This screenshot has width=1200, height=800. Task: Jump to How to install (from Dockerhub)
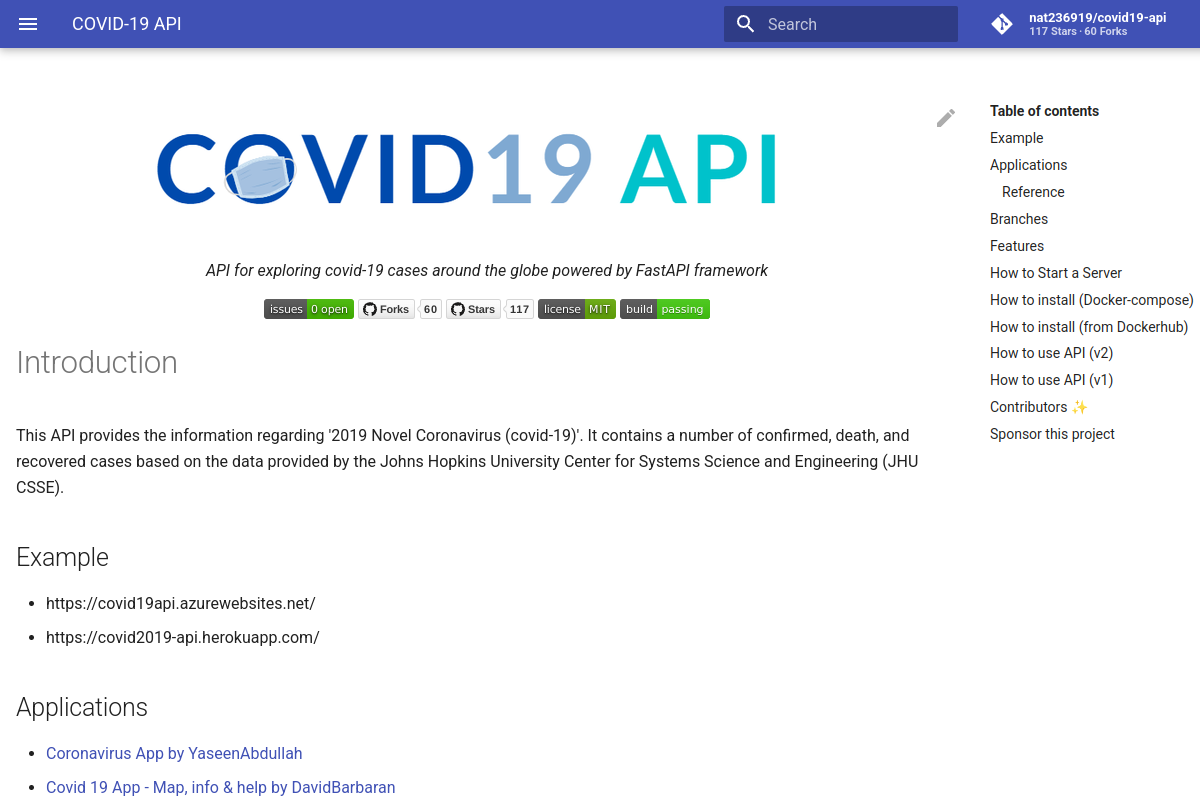pyautogui.click(x=1089, y=327)
